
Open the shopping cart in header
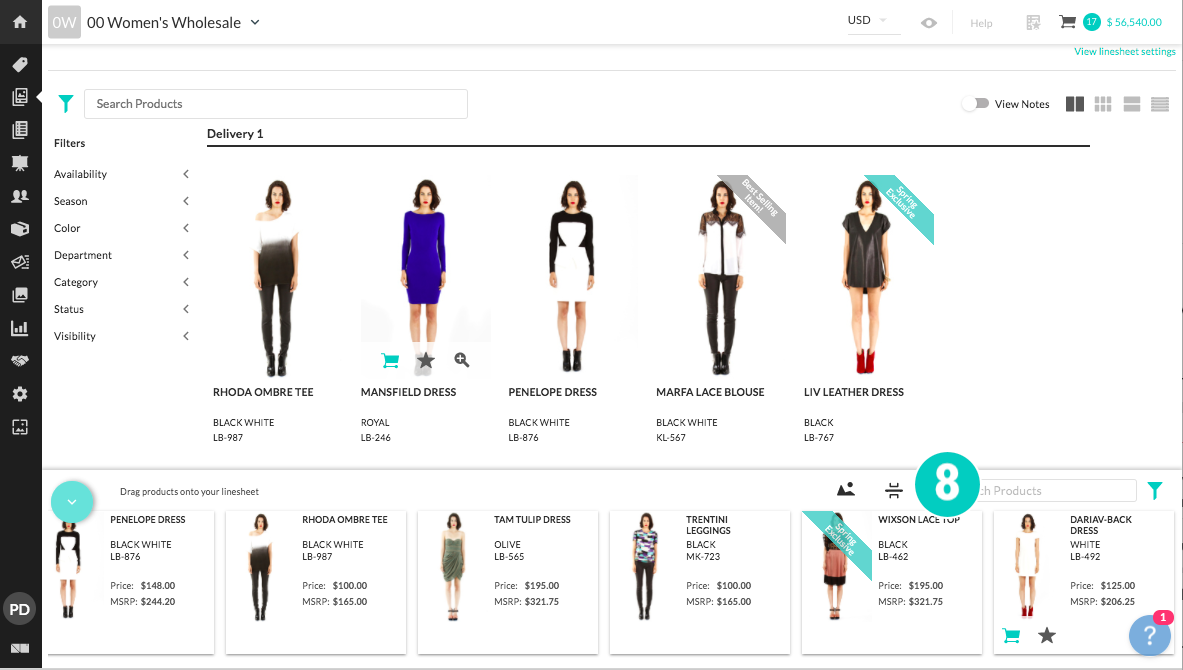(x=1067, y=22)
